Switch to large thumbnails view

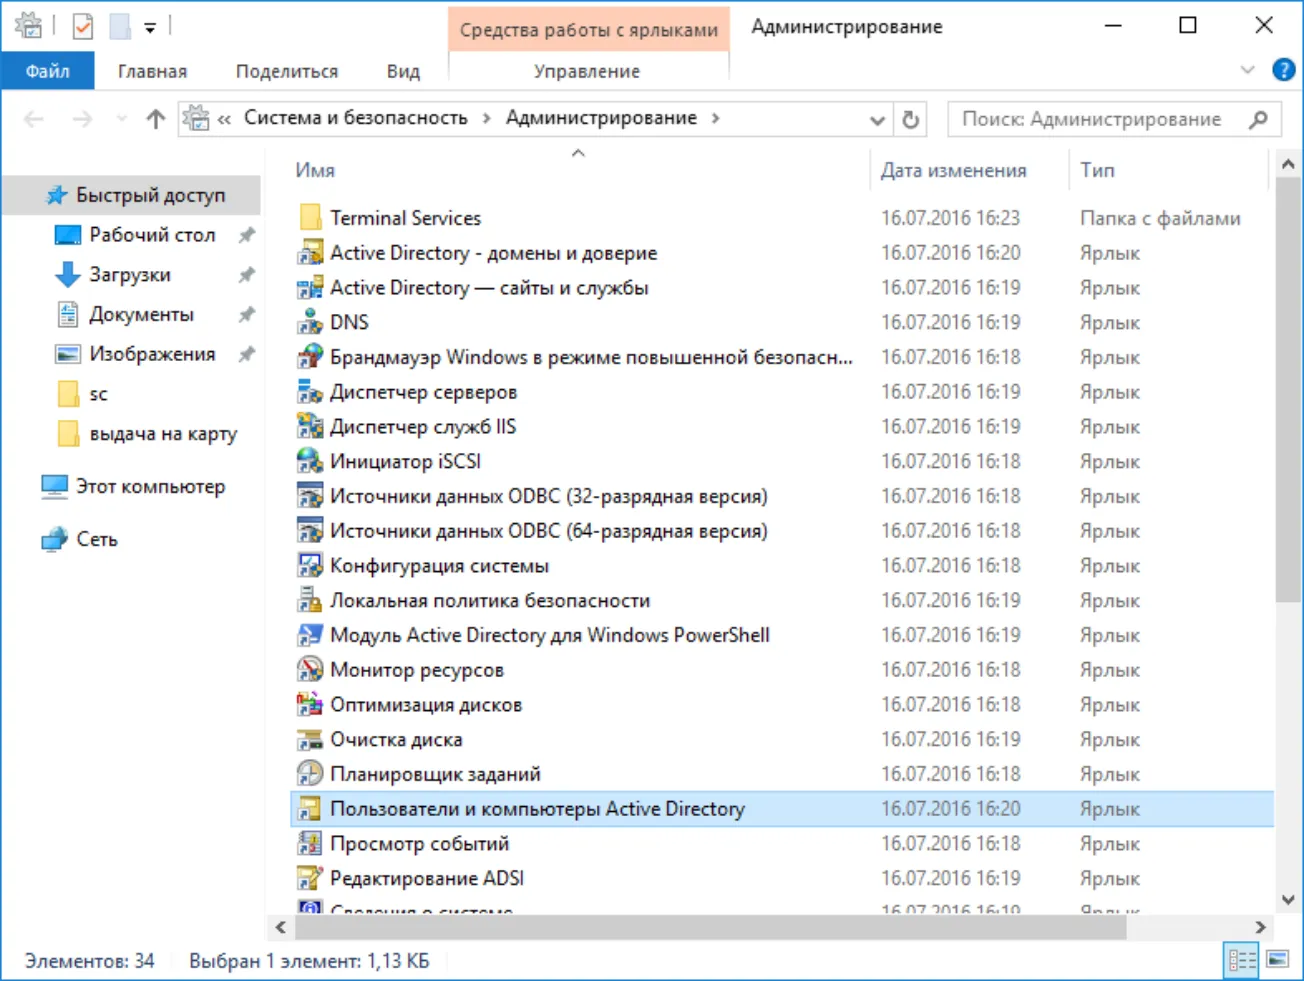pos(1277,960)
